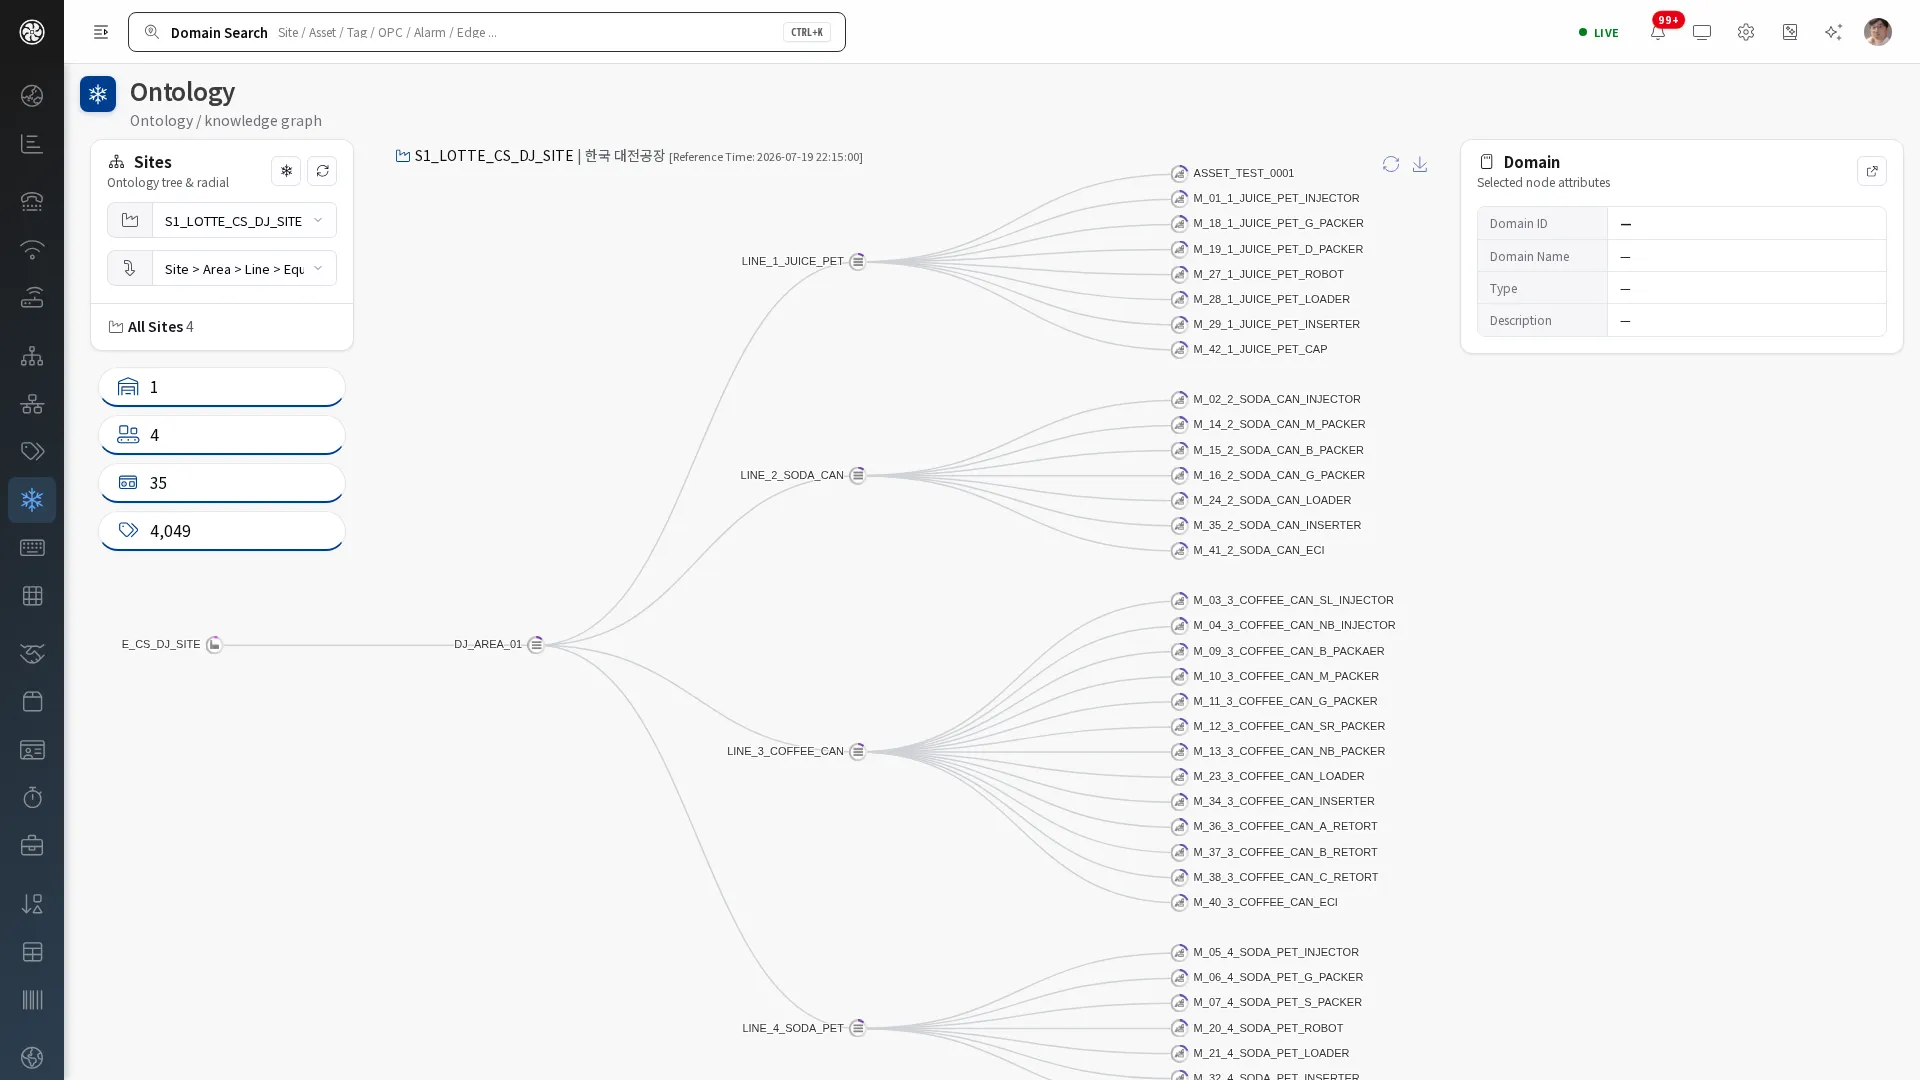This screenshot has height=1080, width=1920.
Task: Open the keyboard sidebar icon
Action: coord(32,548)
